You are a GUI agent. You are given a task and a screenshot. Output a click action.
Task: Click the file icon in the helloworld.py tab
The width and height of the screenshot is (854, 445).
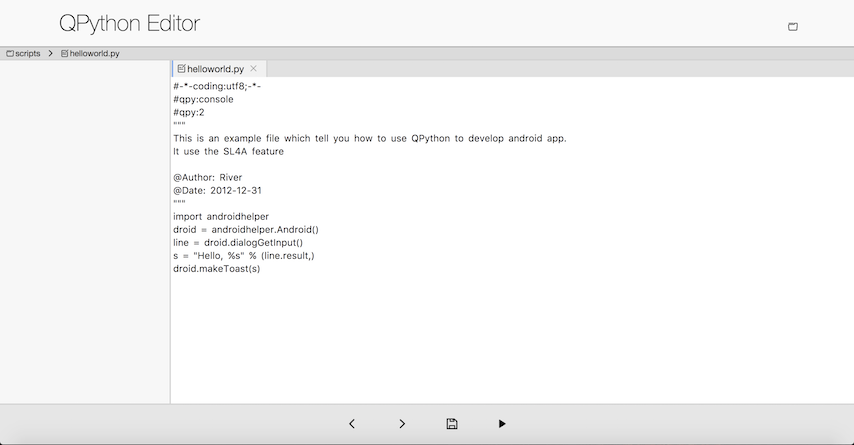[181, 69]
